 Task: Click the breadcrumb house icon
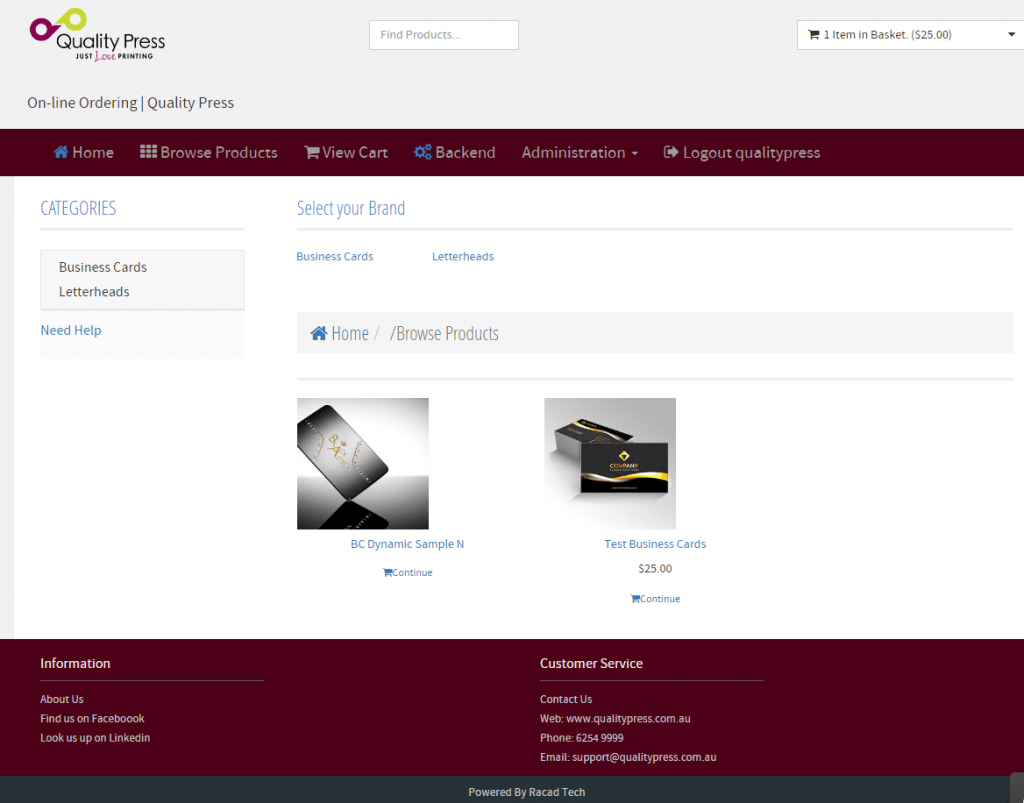pyautogui.click(x=319, y=333)
